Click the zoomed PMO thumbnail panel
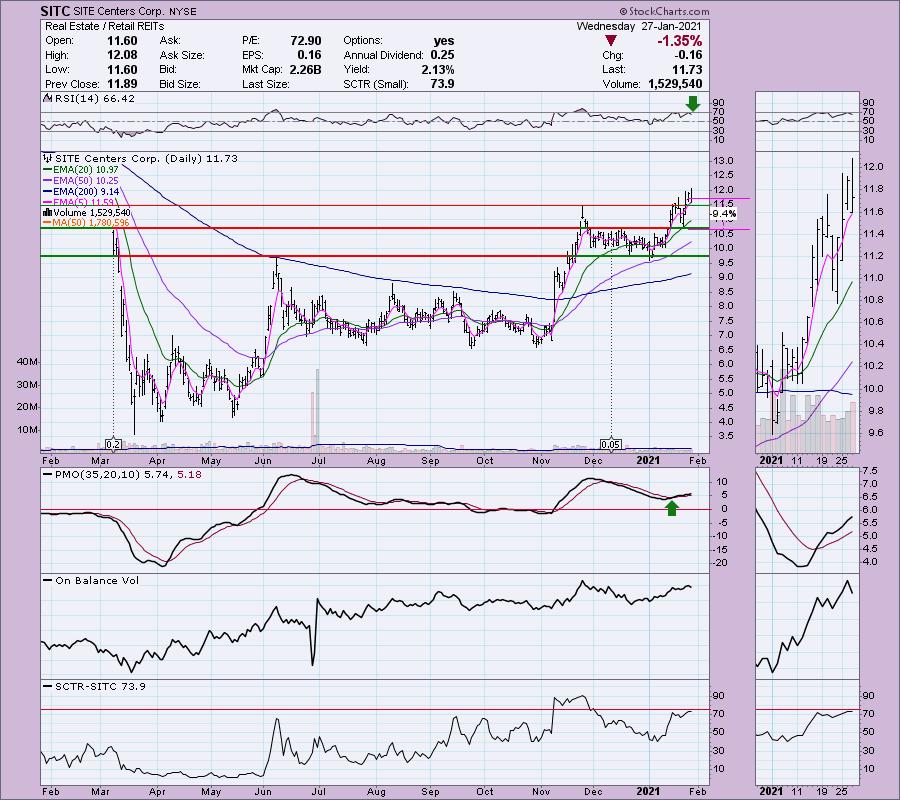The image size is (900, 800). tap(807, 521)
